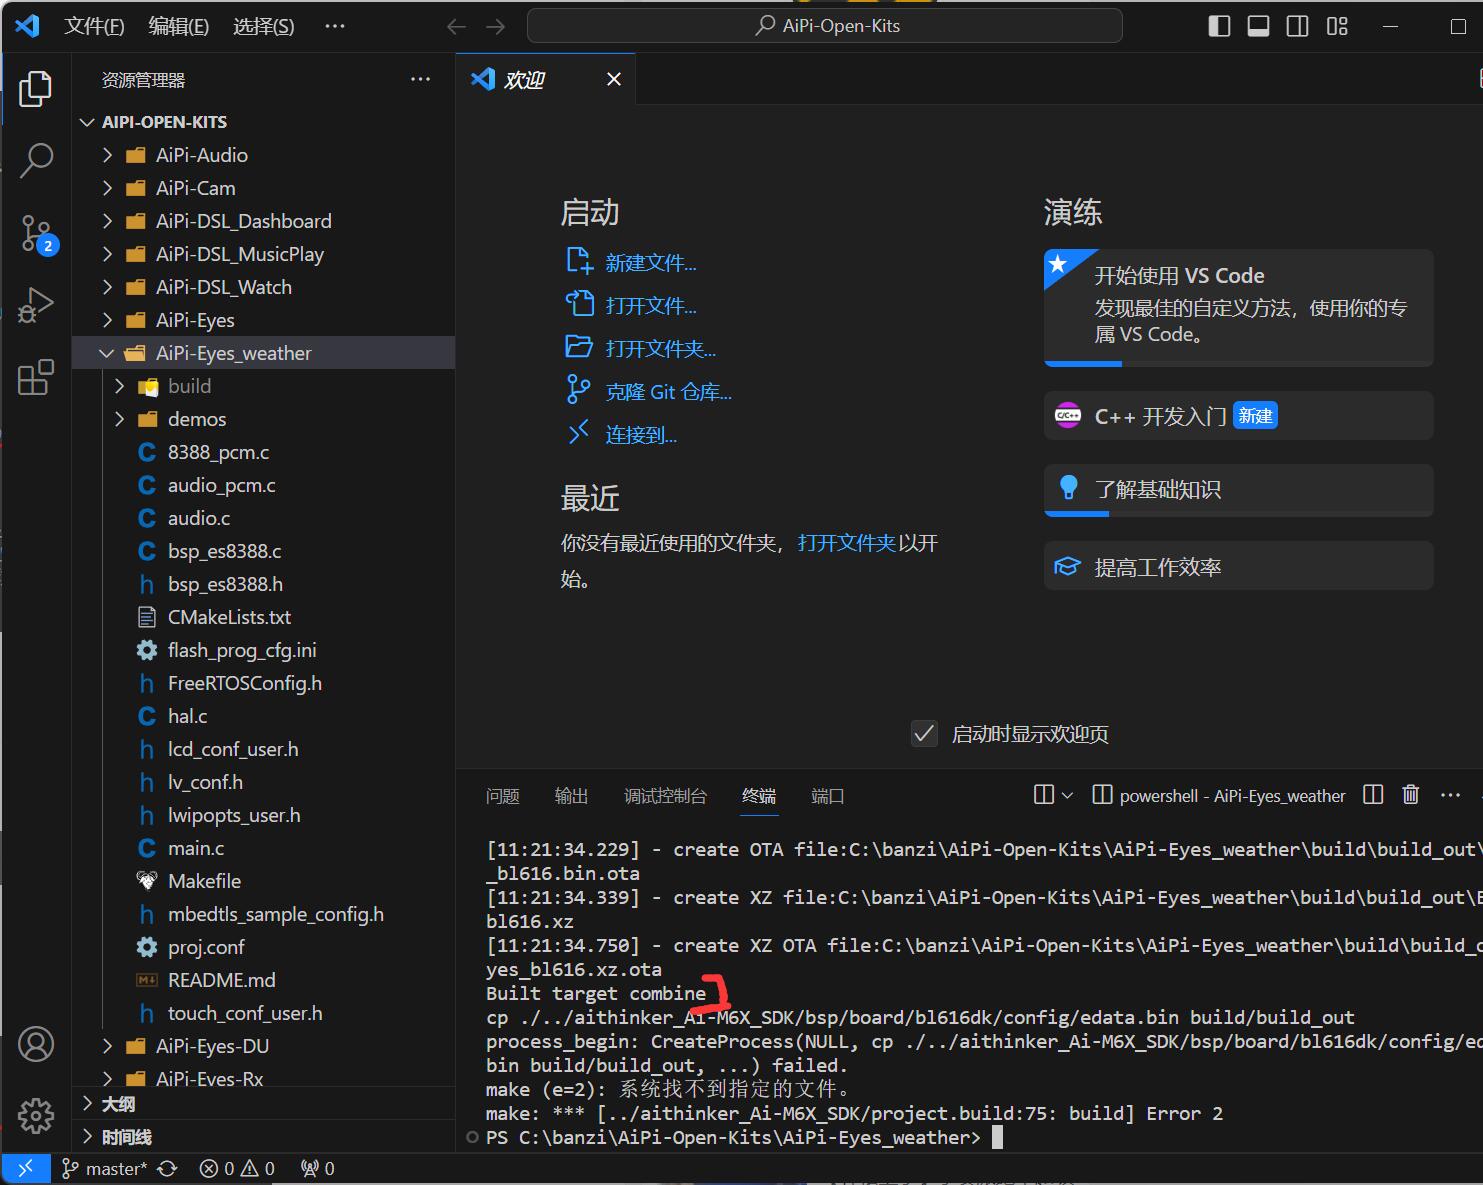Open the 提高工作效率 walkthrough

click(x=1238, y=567)
